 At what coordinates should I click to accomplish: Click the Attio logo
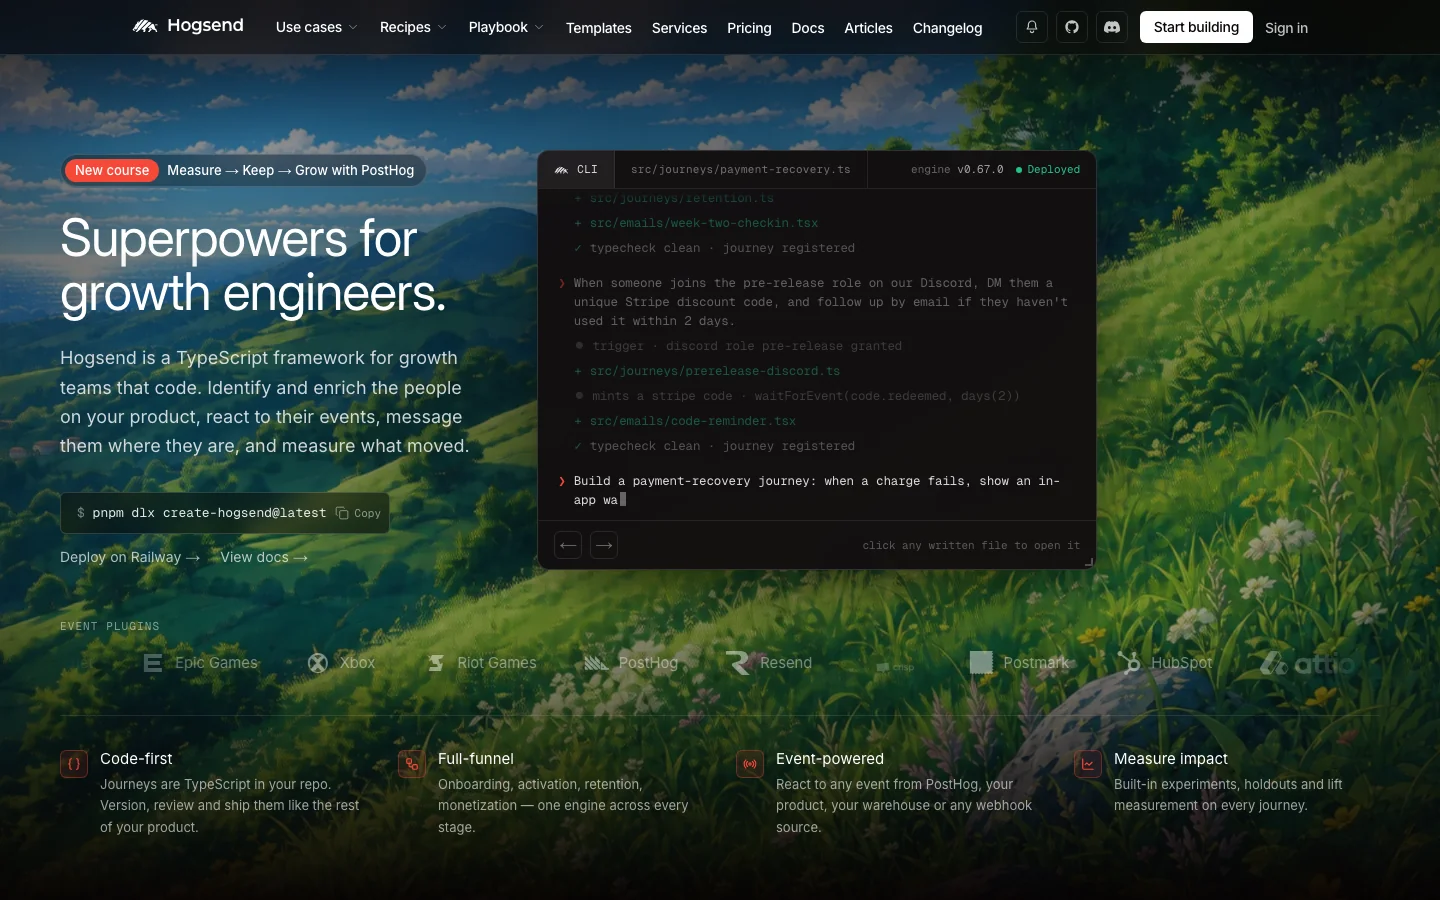1307,663
